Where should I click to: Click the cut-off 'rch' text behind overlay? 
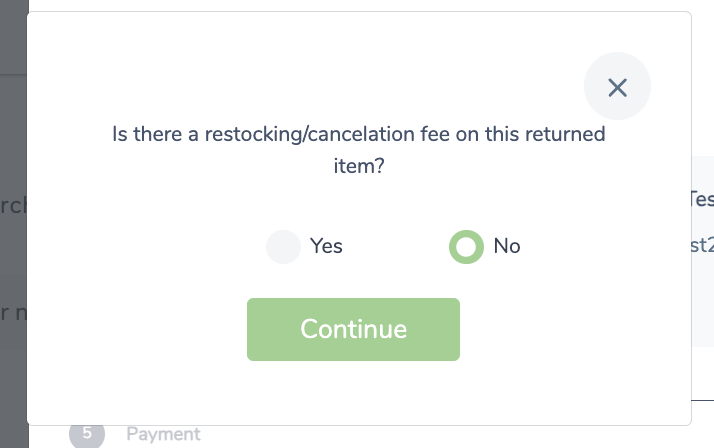pyautogui.click(x=14, y=206)
